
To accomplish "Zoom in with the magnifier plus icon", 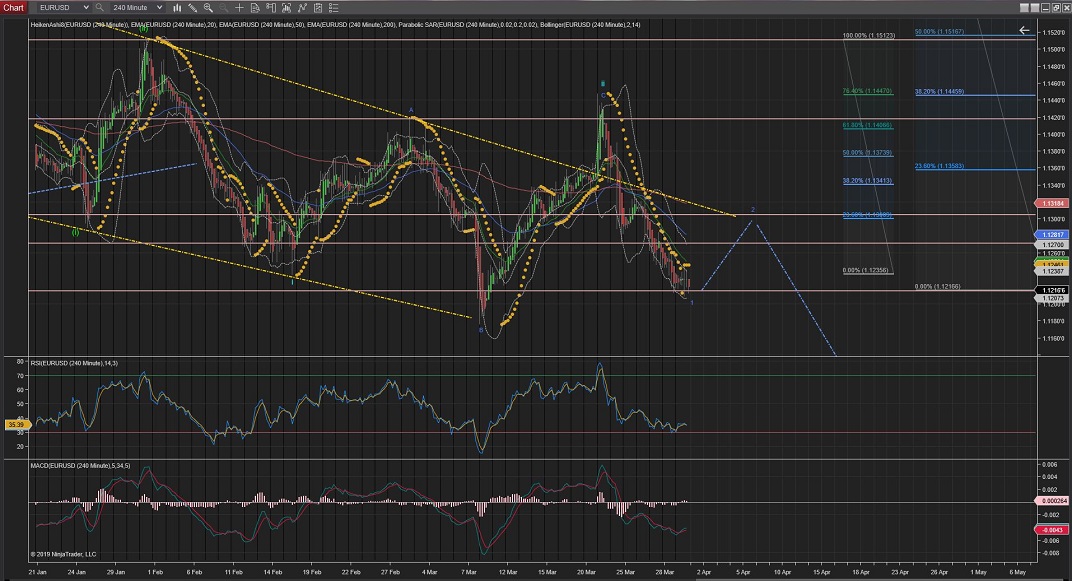I will pos(208,8).
